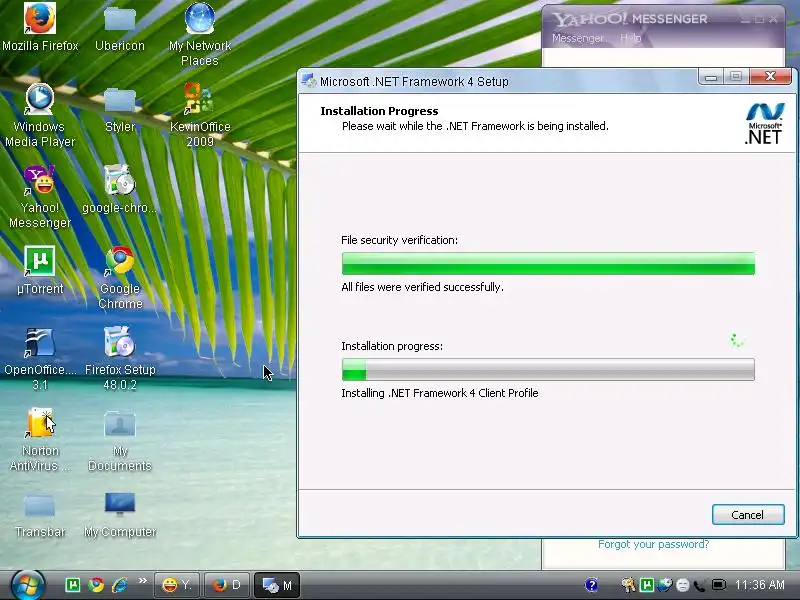Open µTorrent system tray icon

coord(647,585)
